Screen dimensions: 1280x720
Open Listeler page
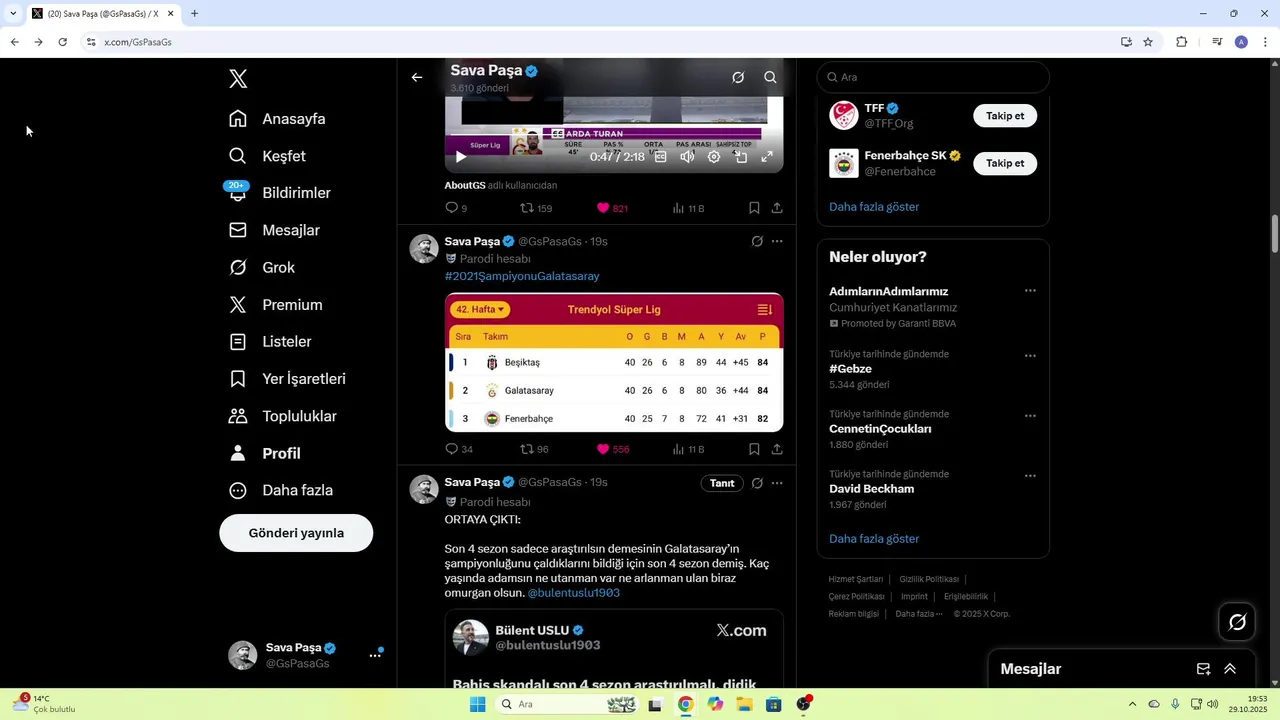tap(270, 342)
